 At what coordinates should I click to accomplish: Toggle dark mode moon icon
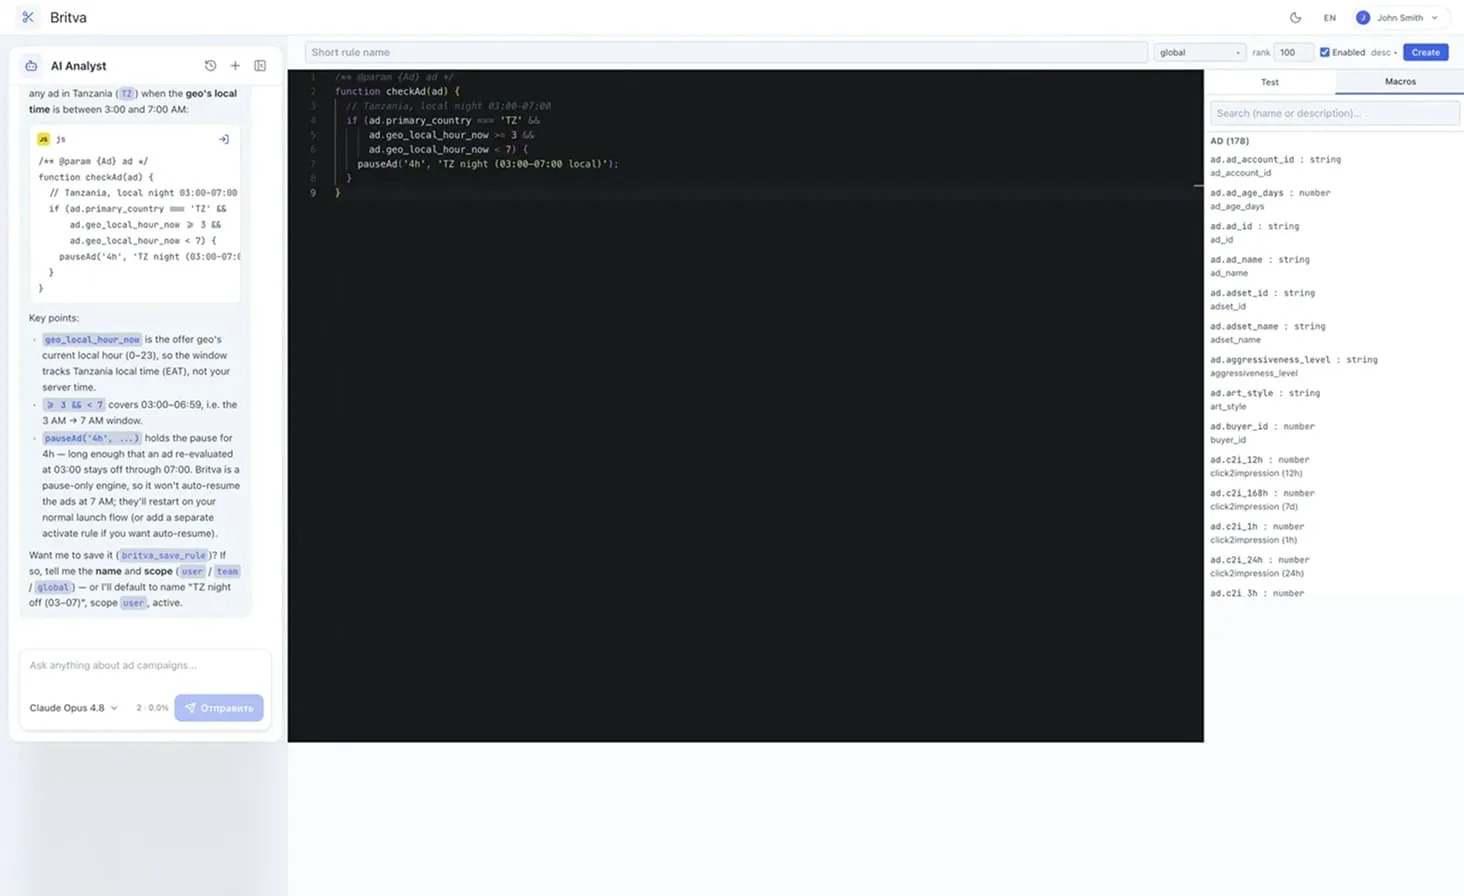1295,18
